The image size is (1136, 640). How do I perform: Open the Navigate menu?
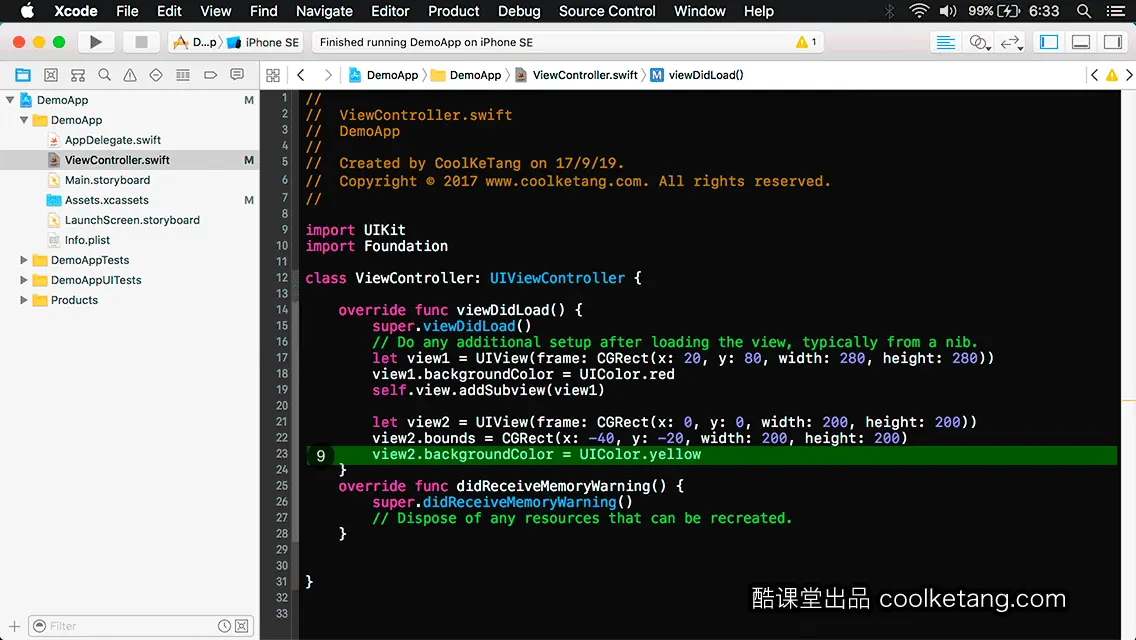click(324, 11)
